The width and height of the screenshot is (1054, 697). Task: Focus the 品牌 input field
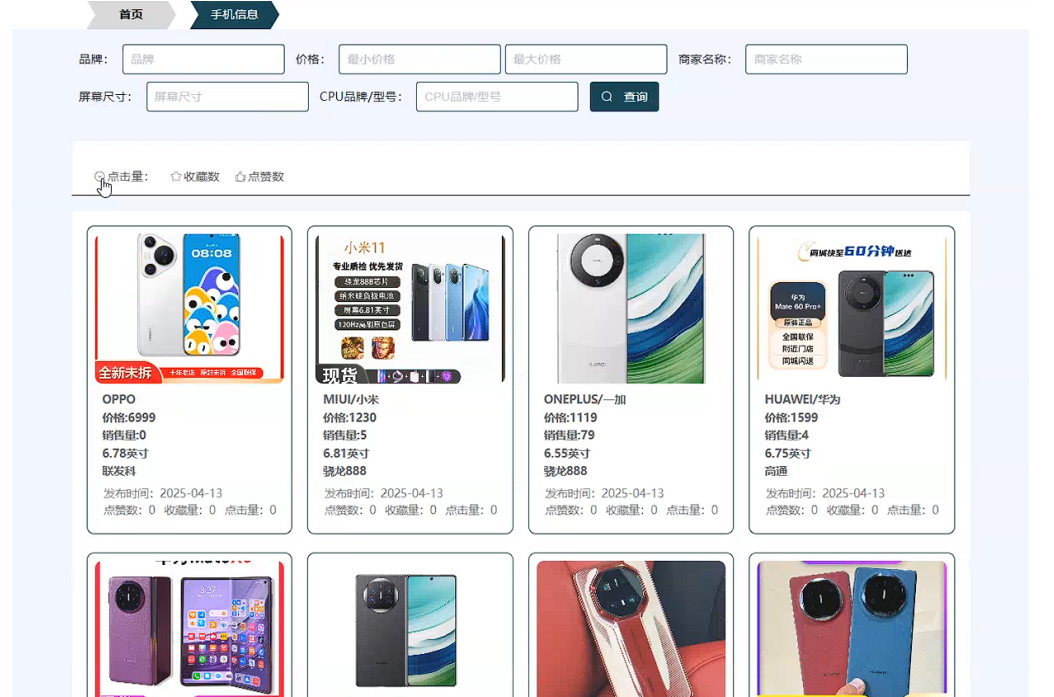(203, 59)
